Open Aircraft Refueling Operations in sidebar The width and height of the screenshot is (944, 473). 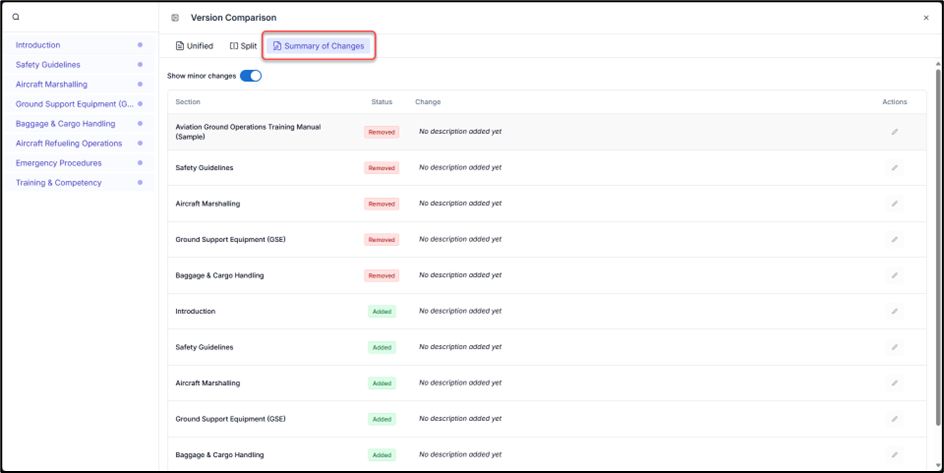[x=69, y=143]
